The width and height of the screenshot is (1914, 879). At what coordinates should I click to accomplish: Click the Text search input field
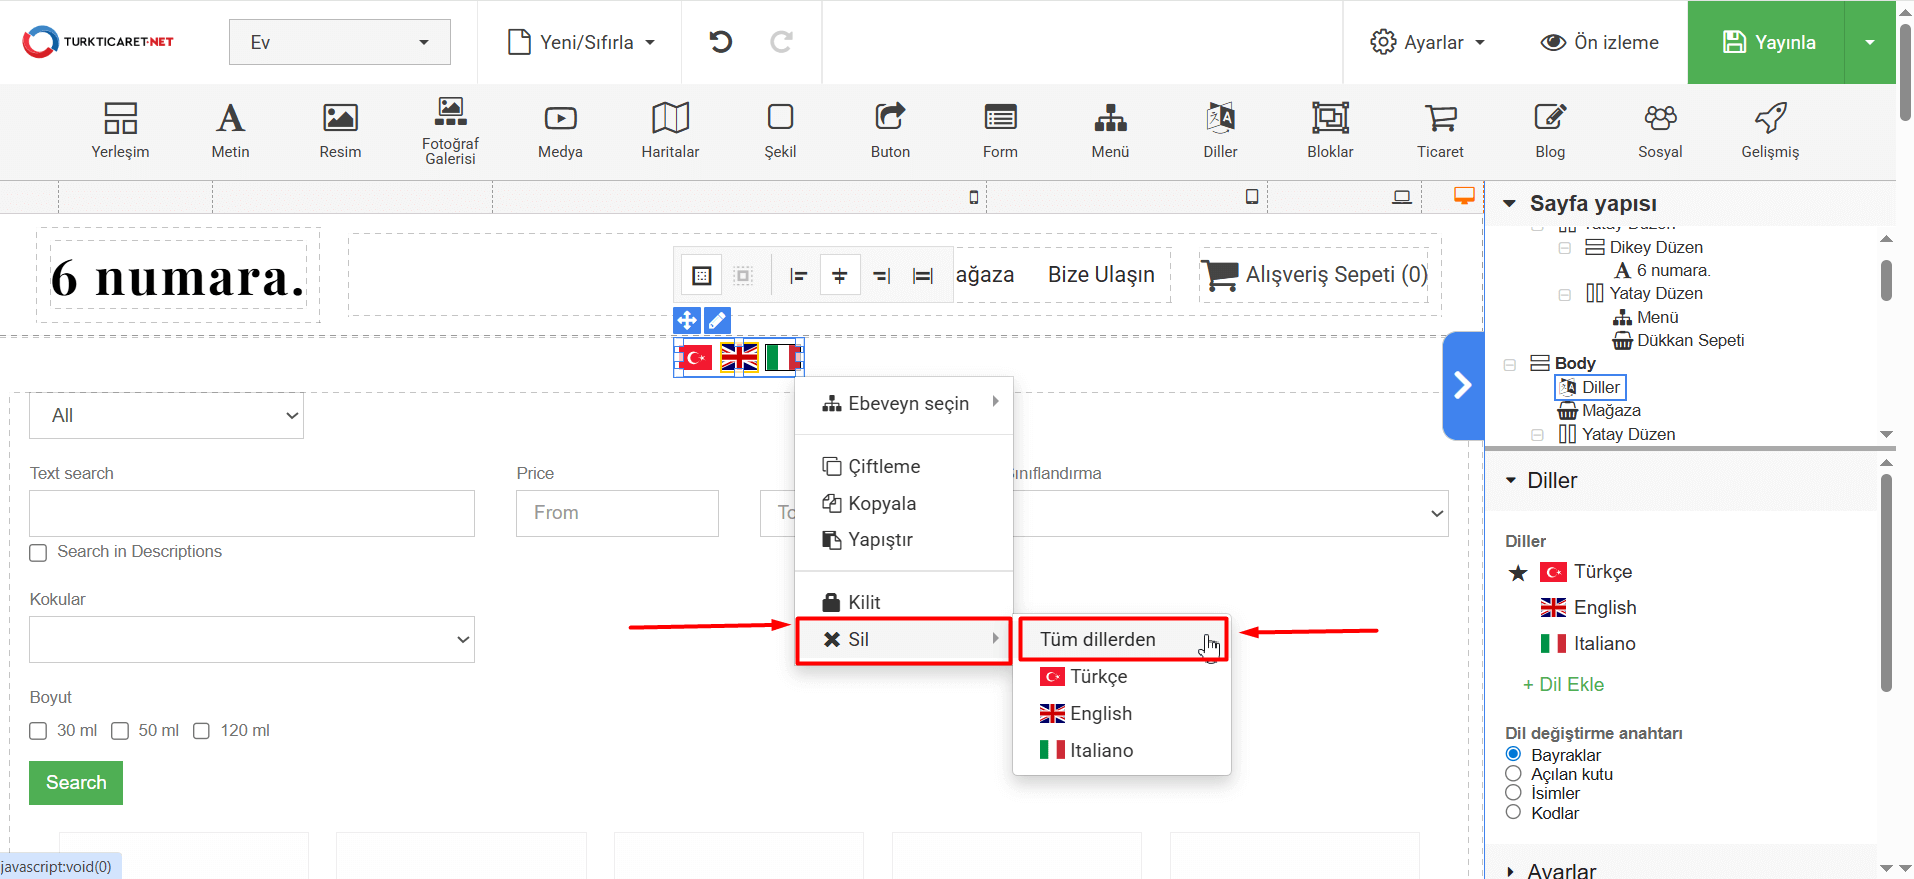(252, 513)
